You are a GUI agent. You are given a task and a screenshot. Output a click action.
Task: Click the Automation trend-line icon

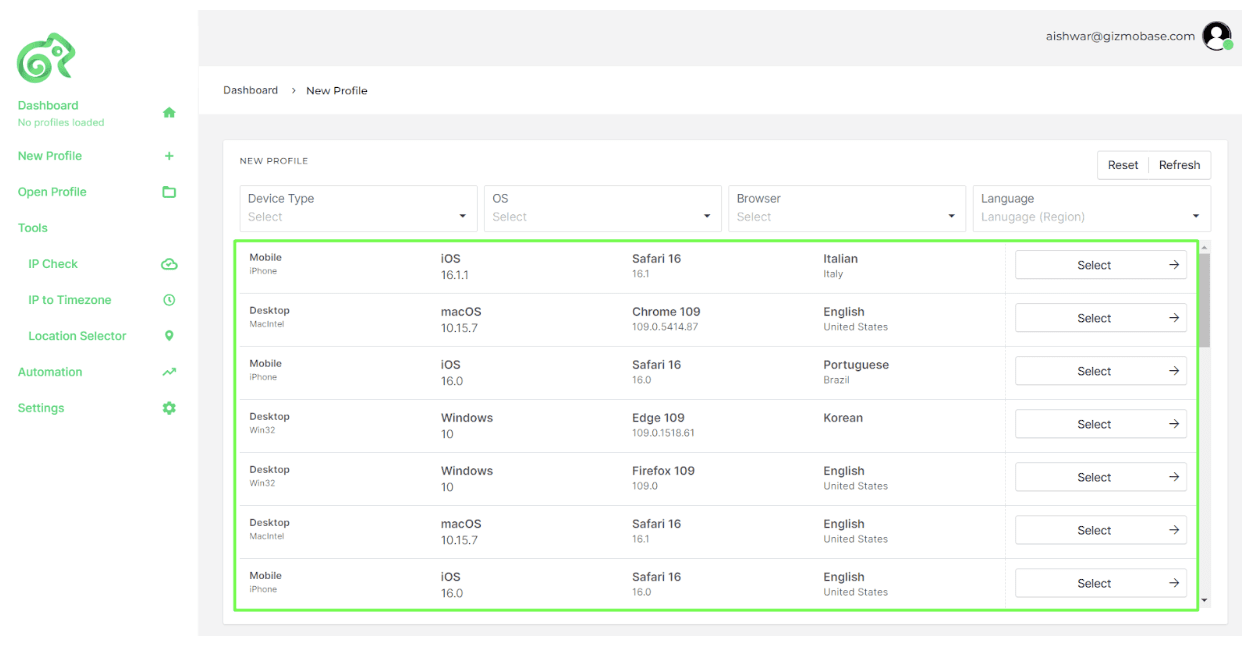tap(169, 372)
